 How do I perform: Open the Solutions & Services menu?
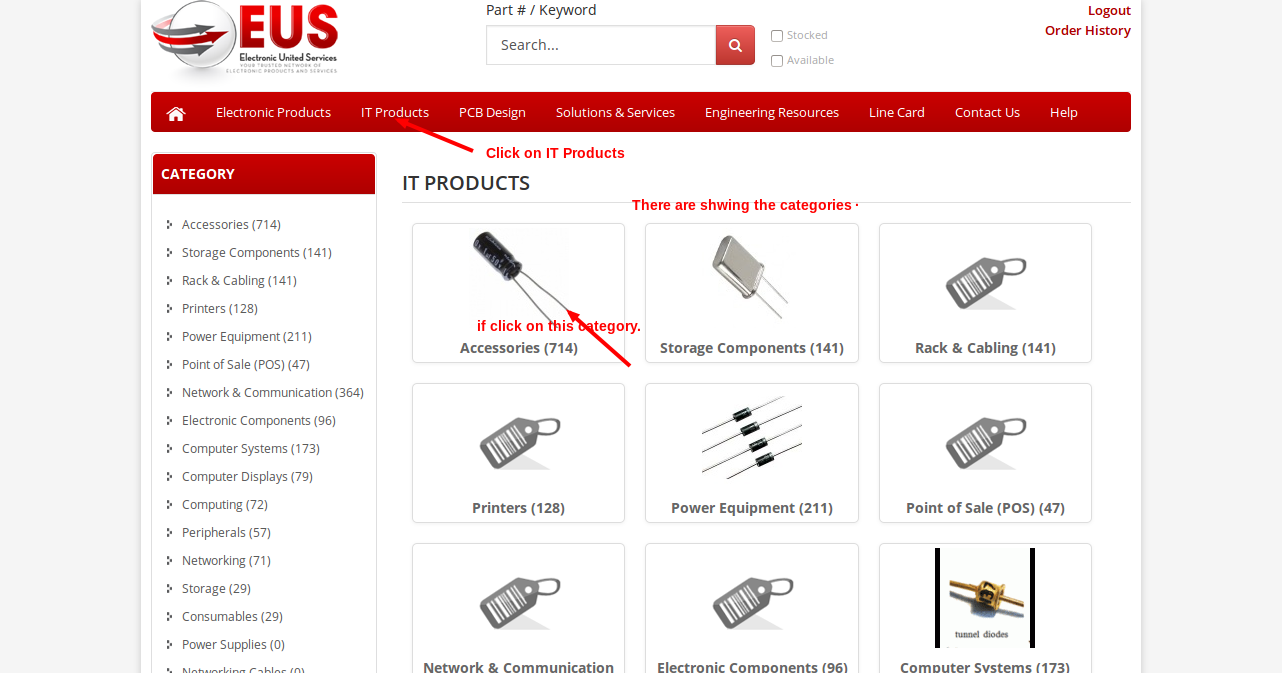pyautogui.click(x=615, y=112)
